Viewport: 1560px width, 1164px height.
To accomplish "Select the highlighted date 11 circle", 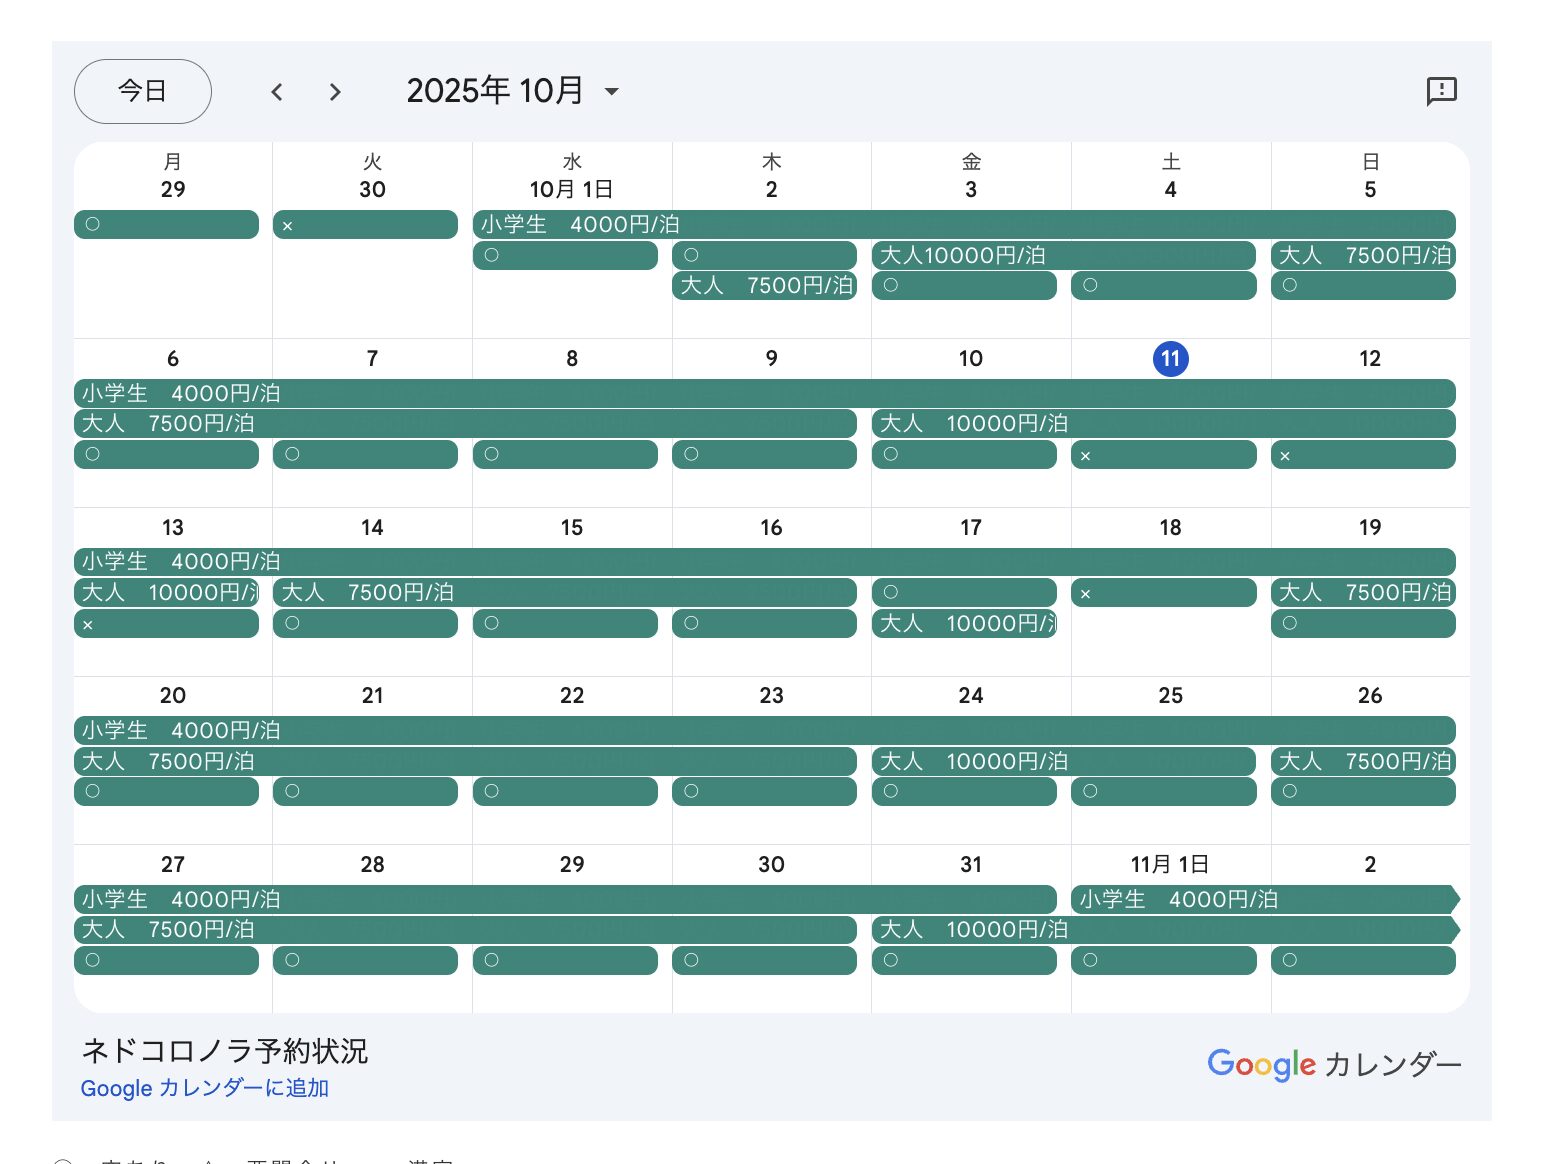I will pyautogui.click(x=1170, y=358).
